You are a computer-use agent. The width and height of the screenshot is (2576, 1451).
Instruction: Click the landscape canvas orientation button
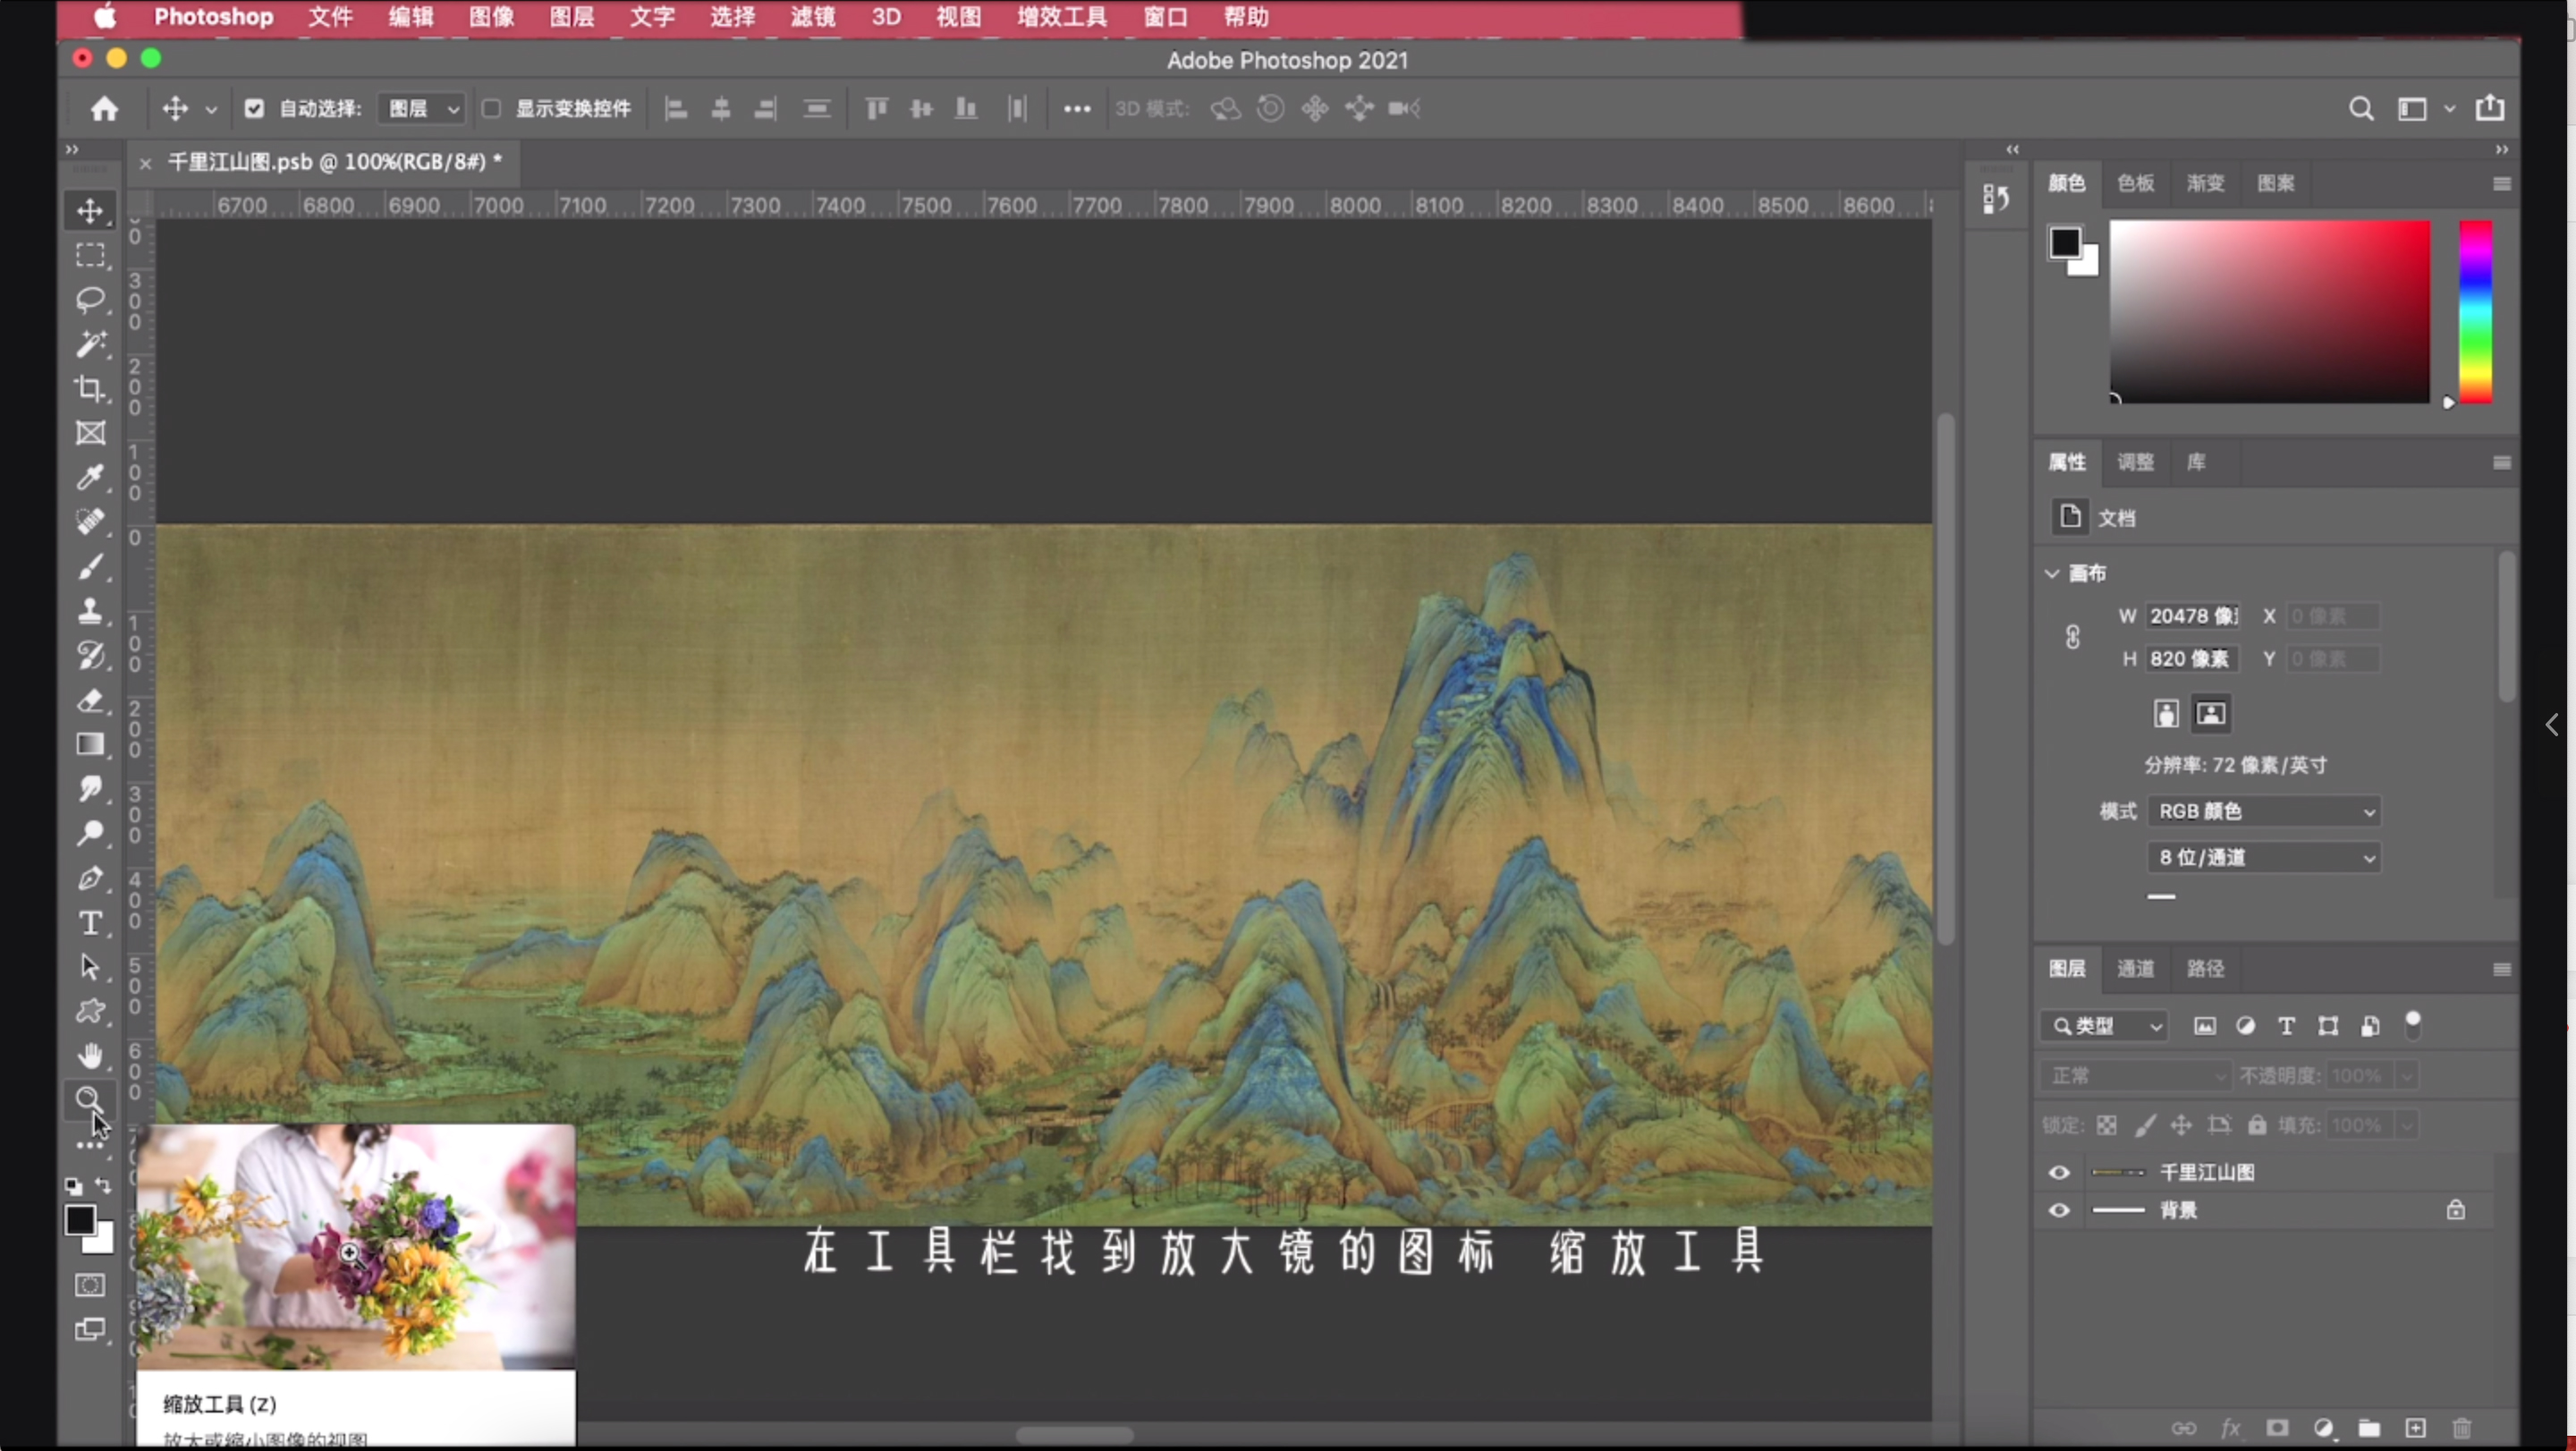[2210, 714]
